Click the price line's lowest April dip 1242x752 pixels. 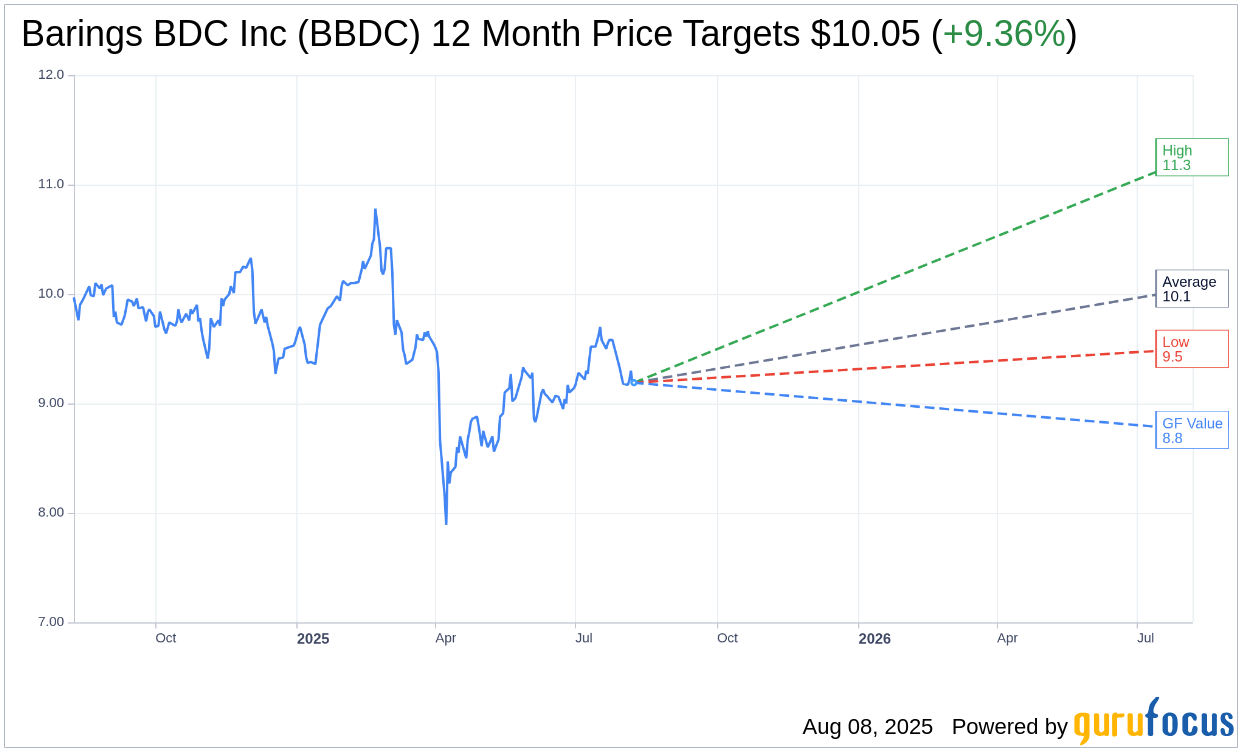(x=446, y=523)
